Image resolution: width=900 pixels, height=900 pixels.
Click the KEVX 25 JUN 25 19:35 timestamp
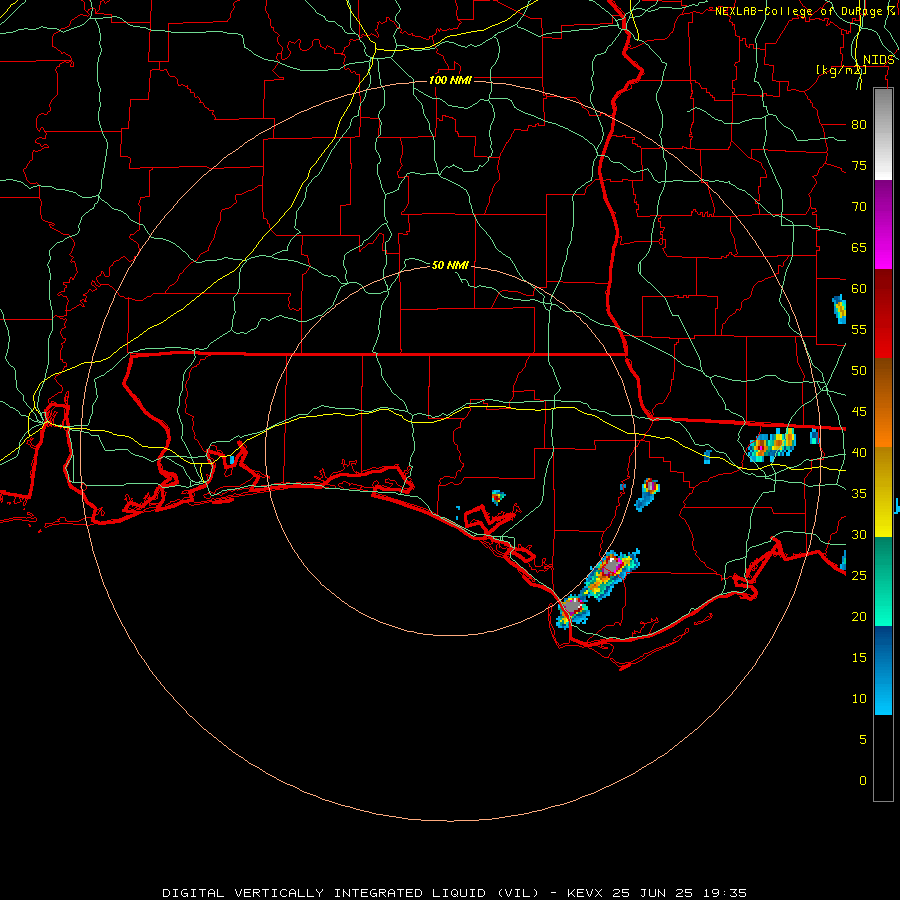click(x=657, y=893)
